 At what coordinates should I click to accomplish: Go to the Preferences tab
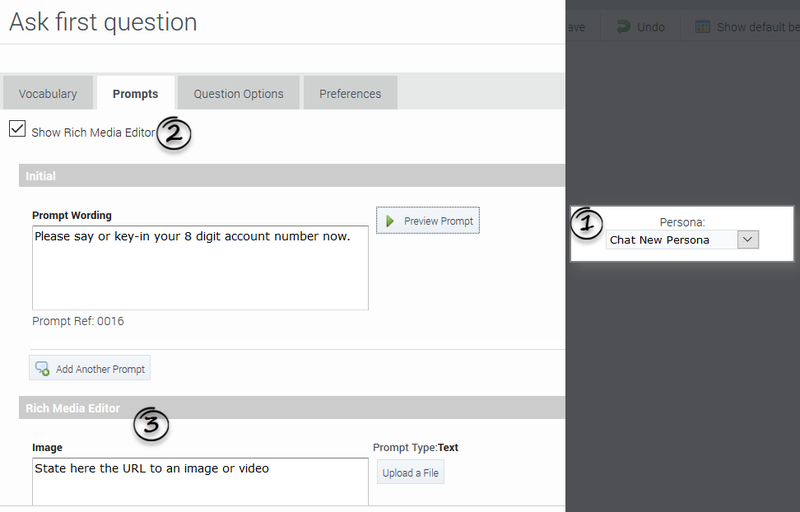click(350, 94)
